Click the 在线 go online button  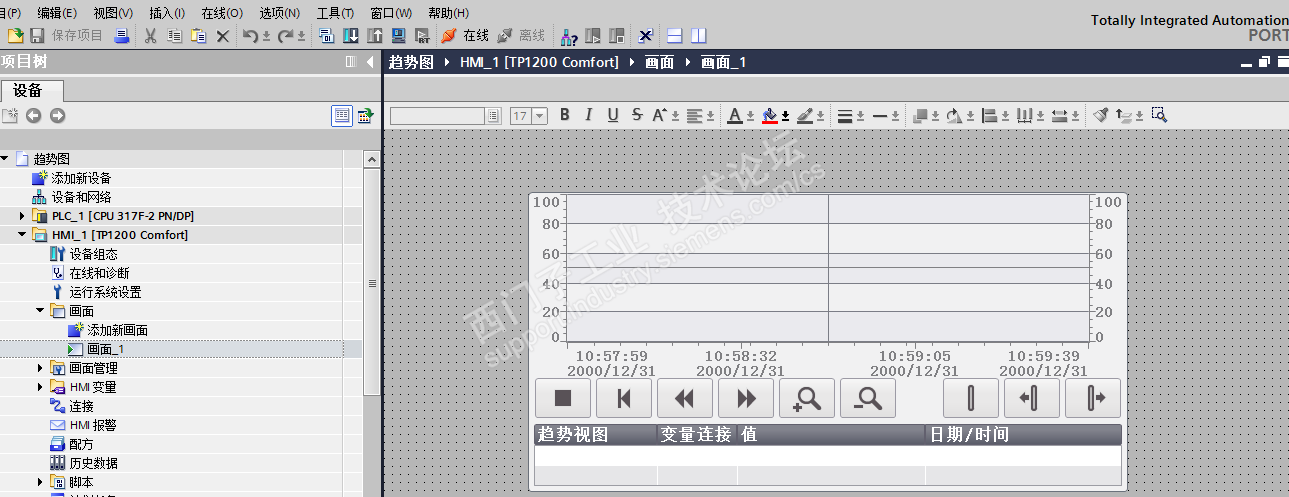tap(465, 36)
